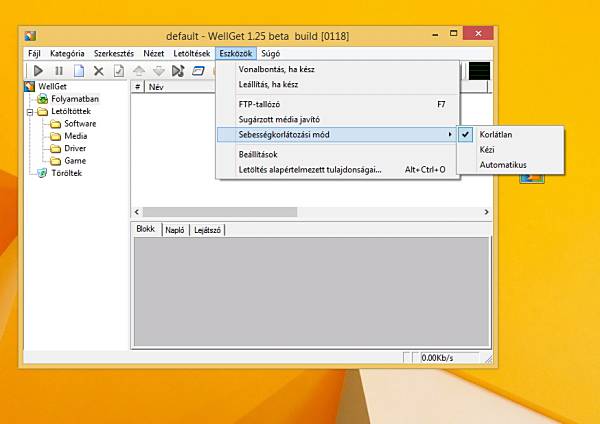600x424 pixels.
Task: Move item down with arrow icon
Action: 158,71
